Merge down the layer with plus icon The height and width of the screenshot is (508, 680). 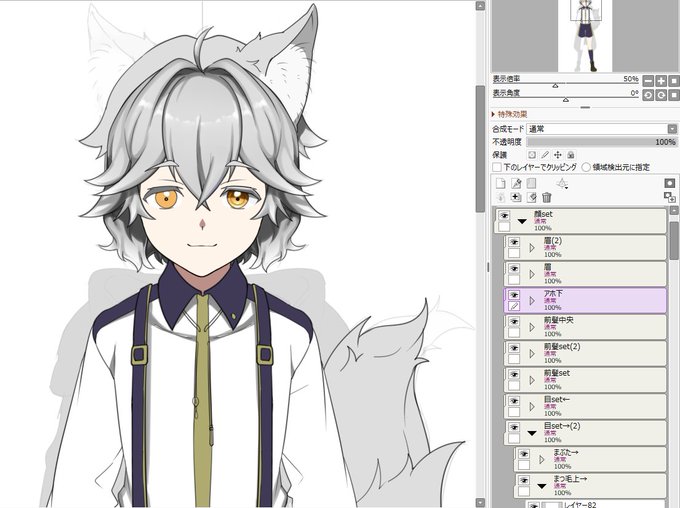[x=516, y=198]
